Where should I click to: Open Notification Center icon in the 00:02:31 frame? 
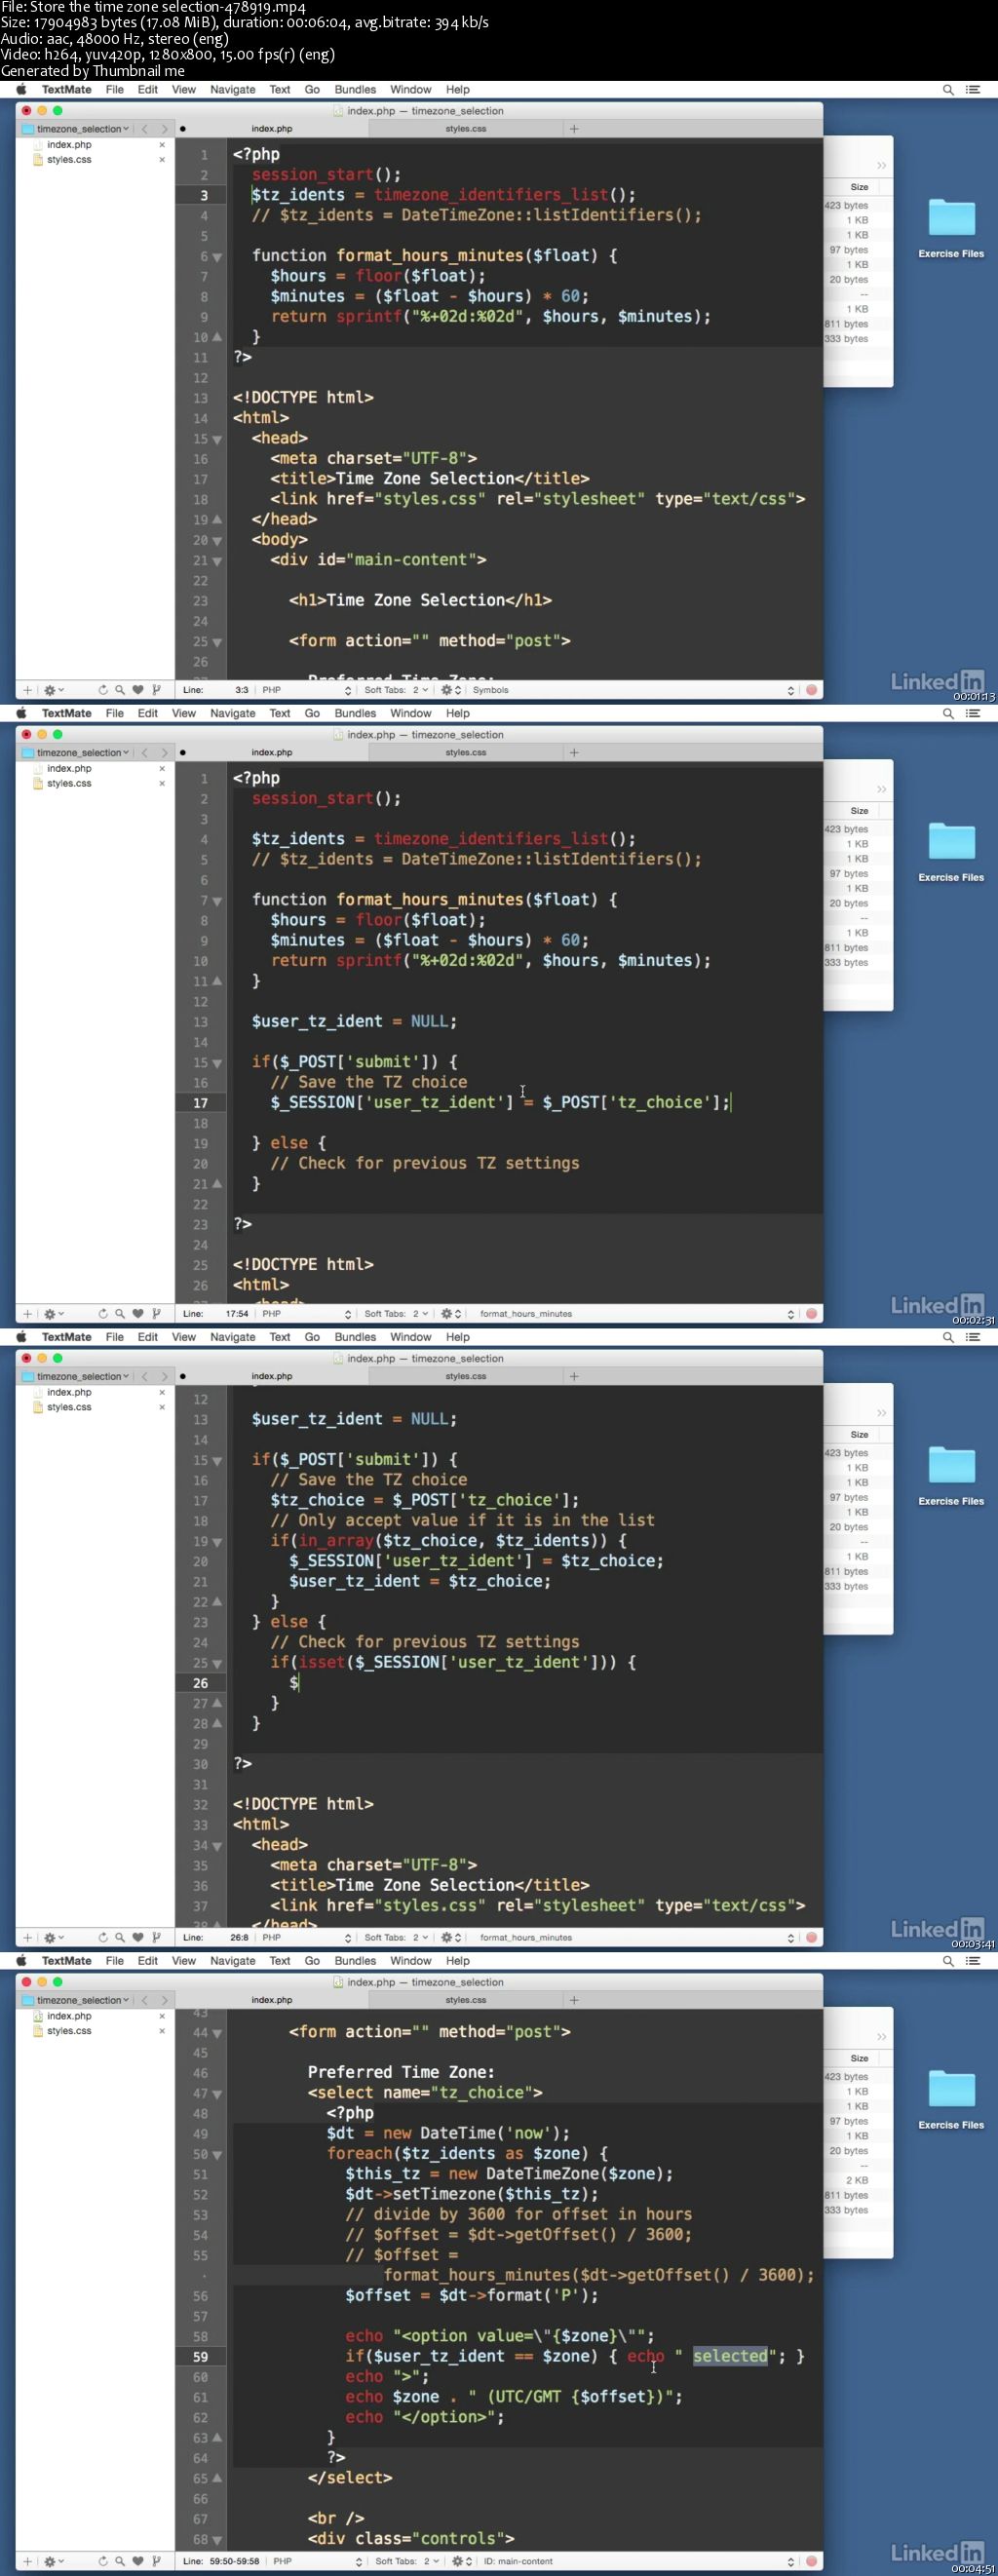tap(973, 713)
